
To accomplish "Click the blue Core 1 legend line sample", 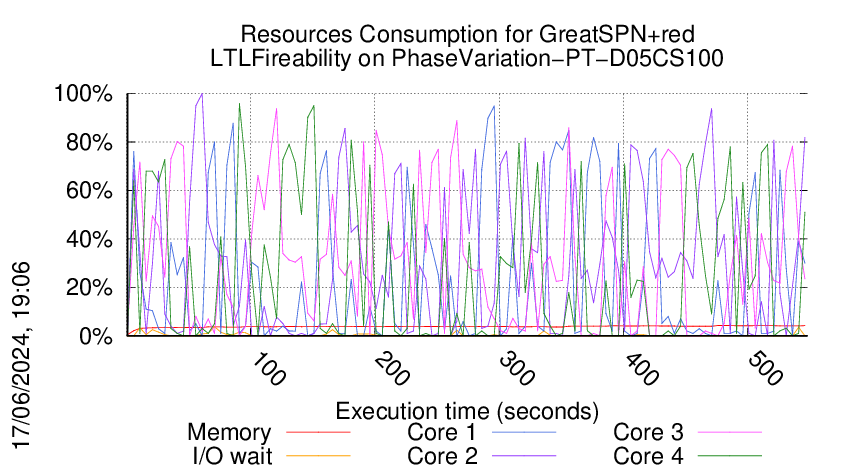I will click(524, 432).
